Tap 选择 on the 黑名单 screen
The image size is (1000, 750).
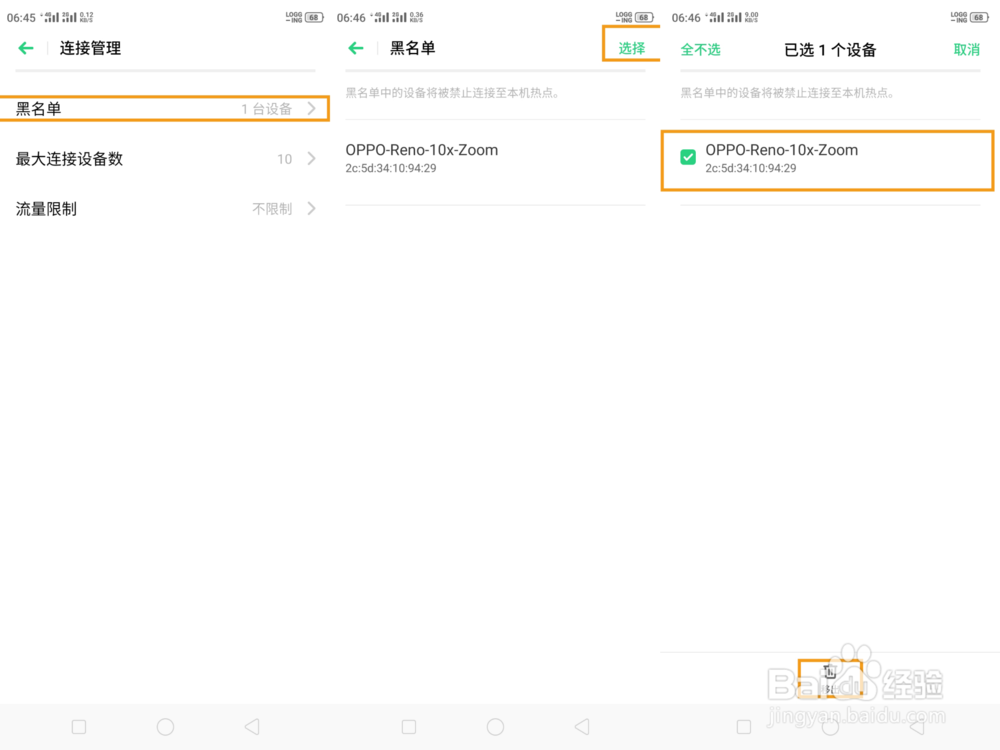click(x=631, y=48)
